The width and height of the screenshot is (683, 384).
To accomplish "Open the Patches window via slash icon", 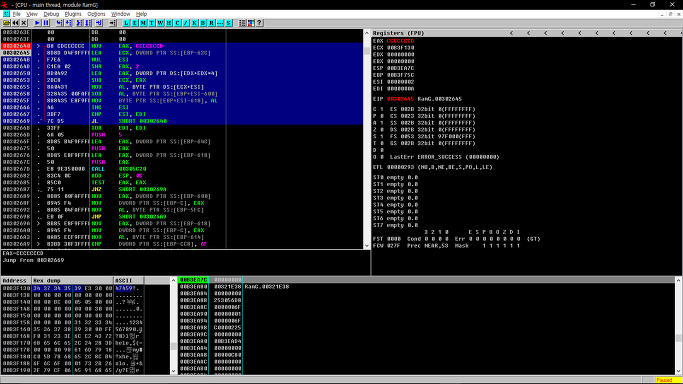I will pos(186,23).
